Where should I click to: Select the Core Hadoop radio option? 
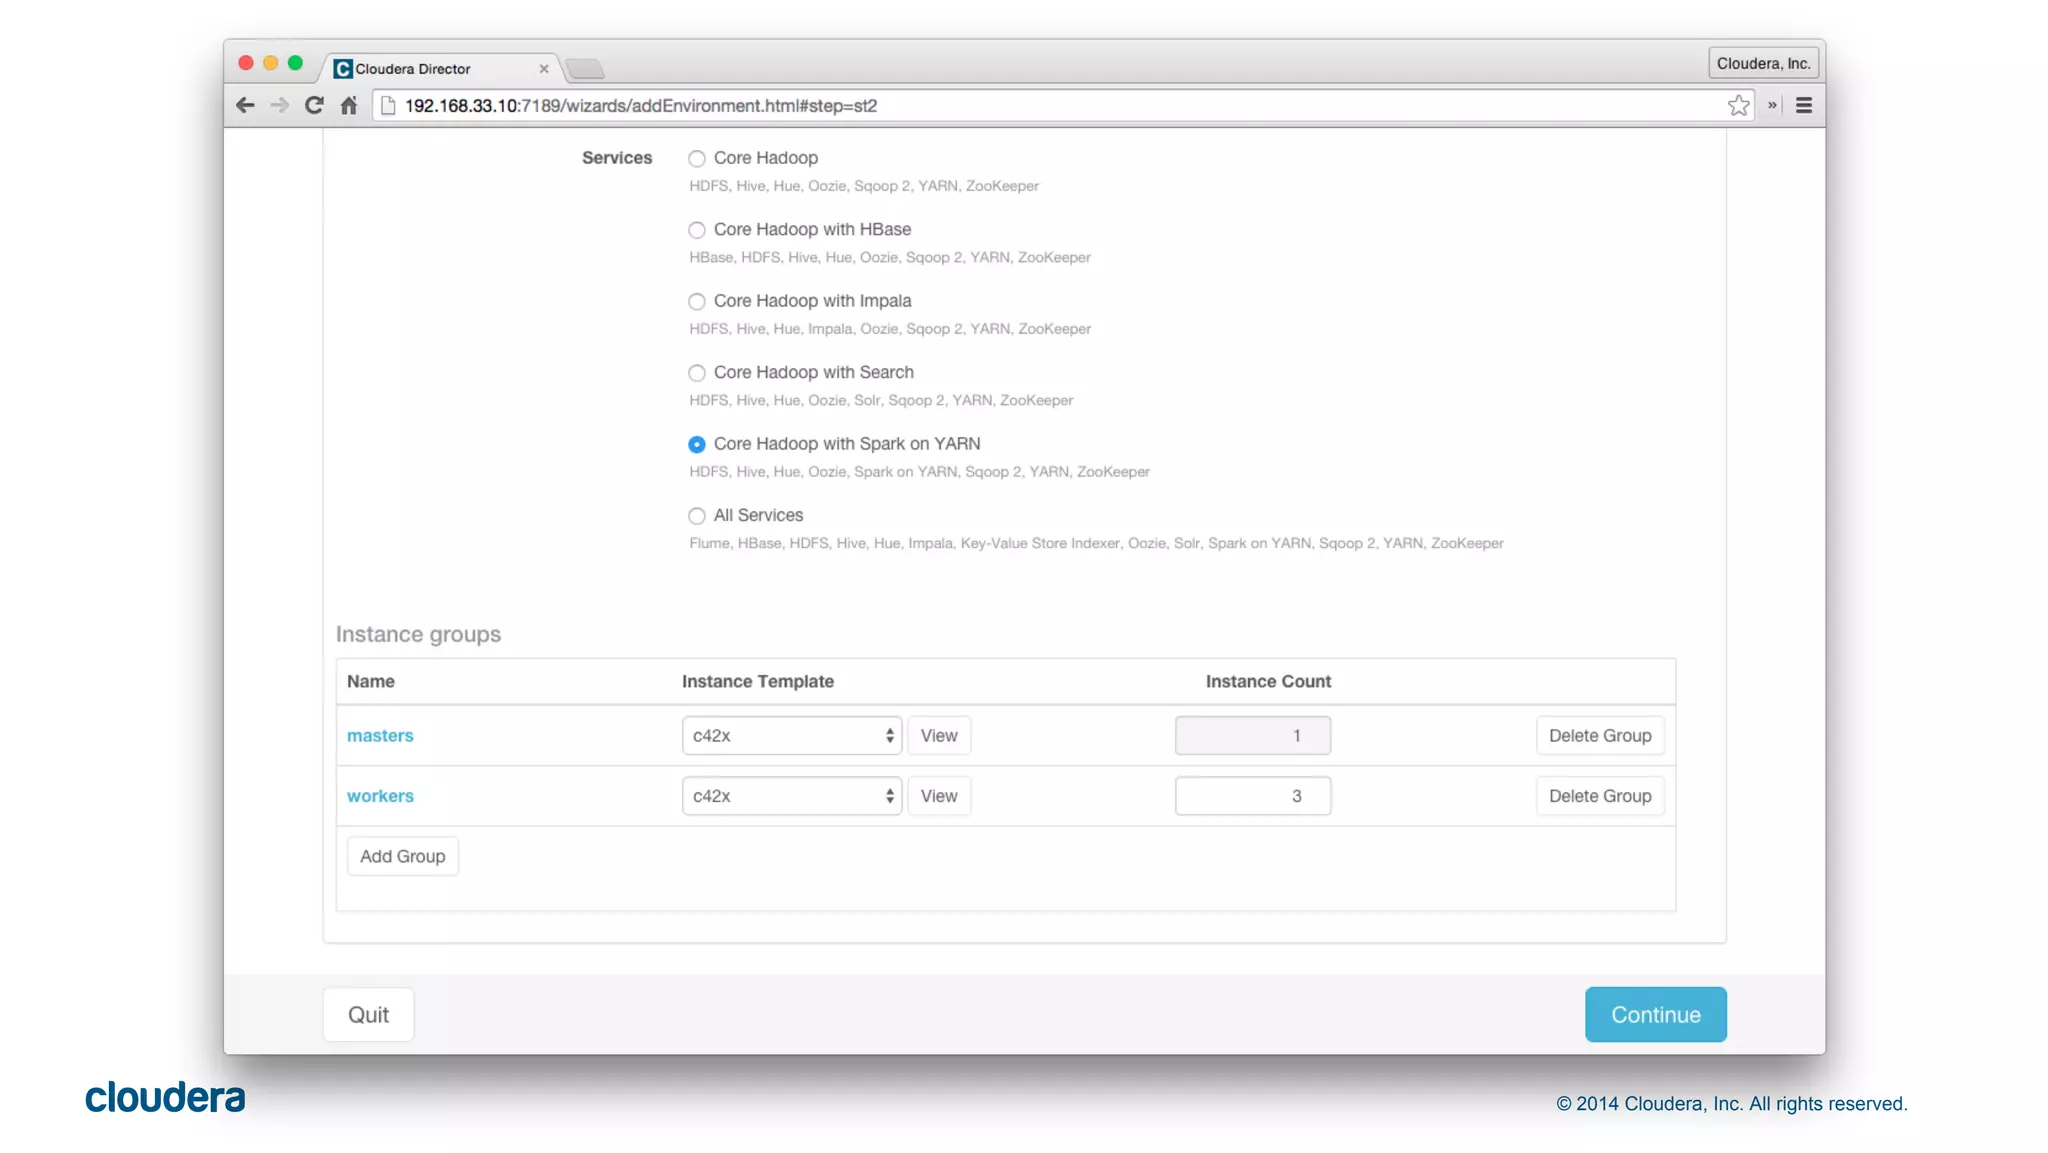click(697, 158)
